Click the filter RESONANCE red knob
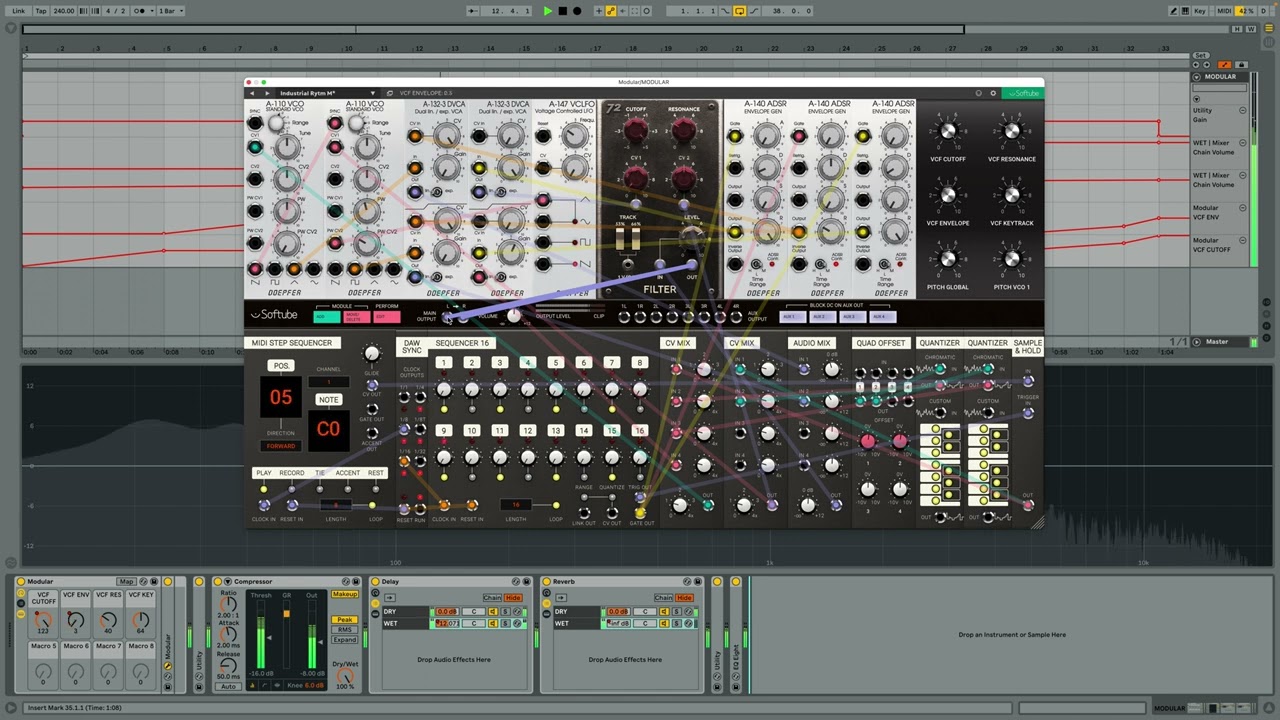Viewport: 1280px width, 720px height. pyautogui.click(x=684, y=129)
